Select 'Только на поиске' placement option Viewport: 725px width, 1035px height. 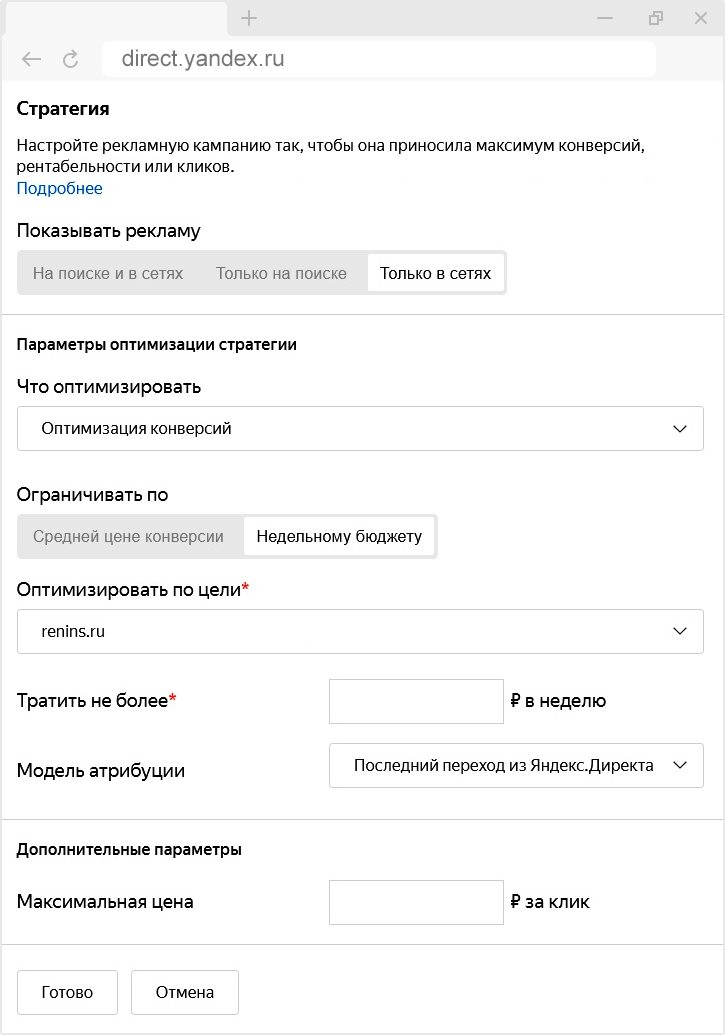click(x=281, y=273)
